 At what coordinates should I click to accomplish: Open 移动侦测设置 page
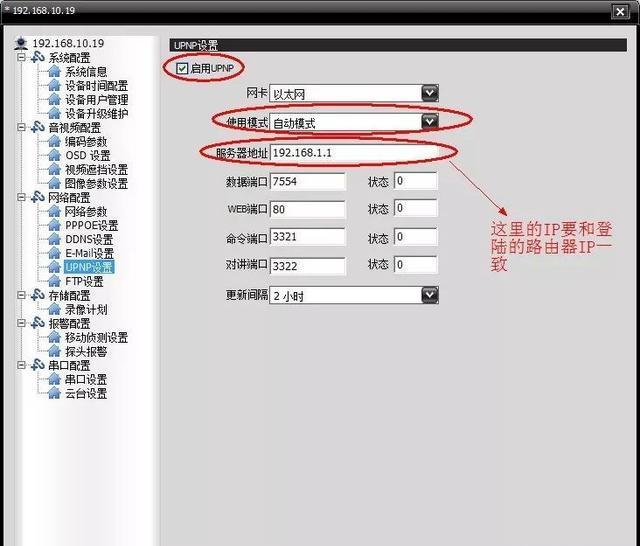pyautogui.click(x=97, y=337)
